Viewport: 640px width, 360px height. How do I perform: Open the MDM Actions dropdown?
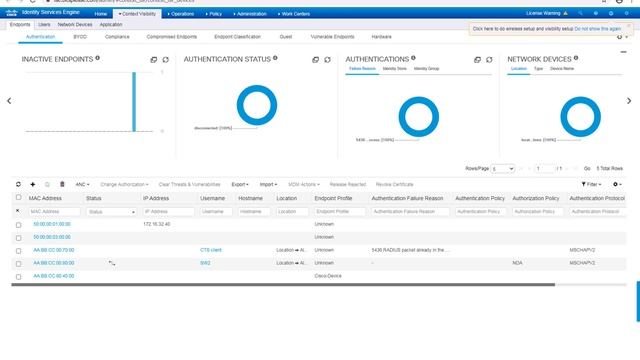point(304,184)
